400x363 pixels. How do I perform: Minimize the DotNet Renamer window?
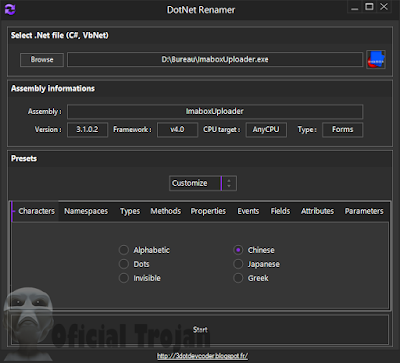355,7
